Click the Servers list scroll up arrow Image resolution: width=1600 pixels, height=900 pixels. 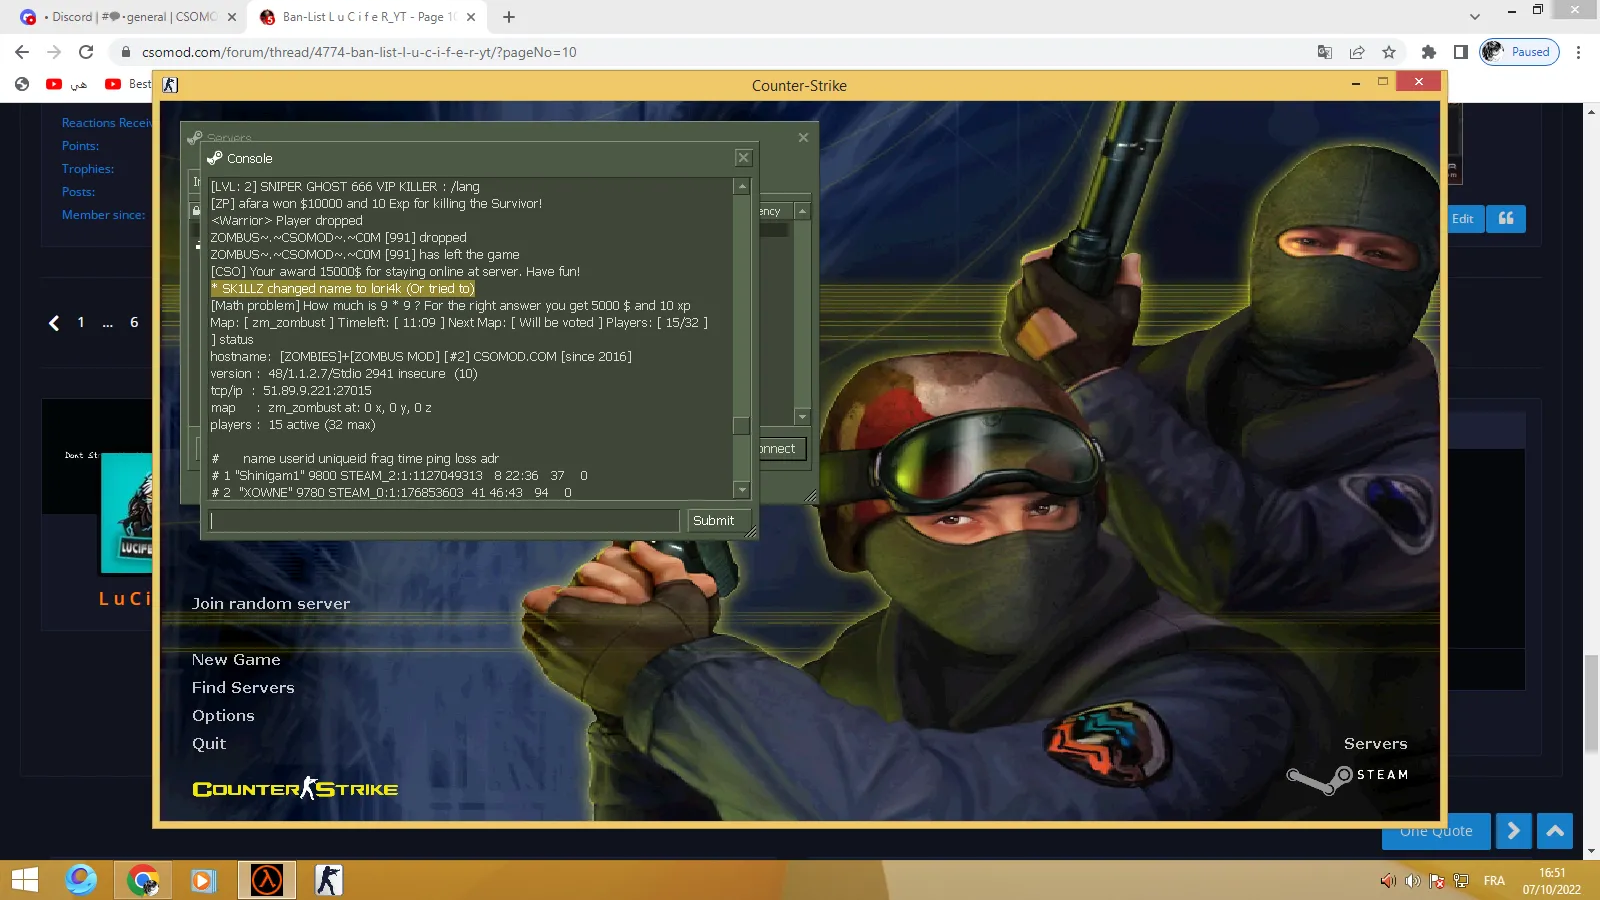tap(802, 211)
